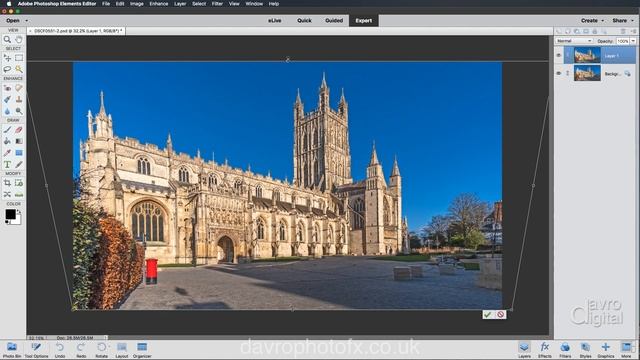Select the Zoom tool
Viewport: 640px width, 360px height.
point(7,40)
